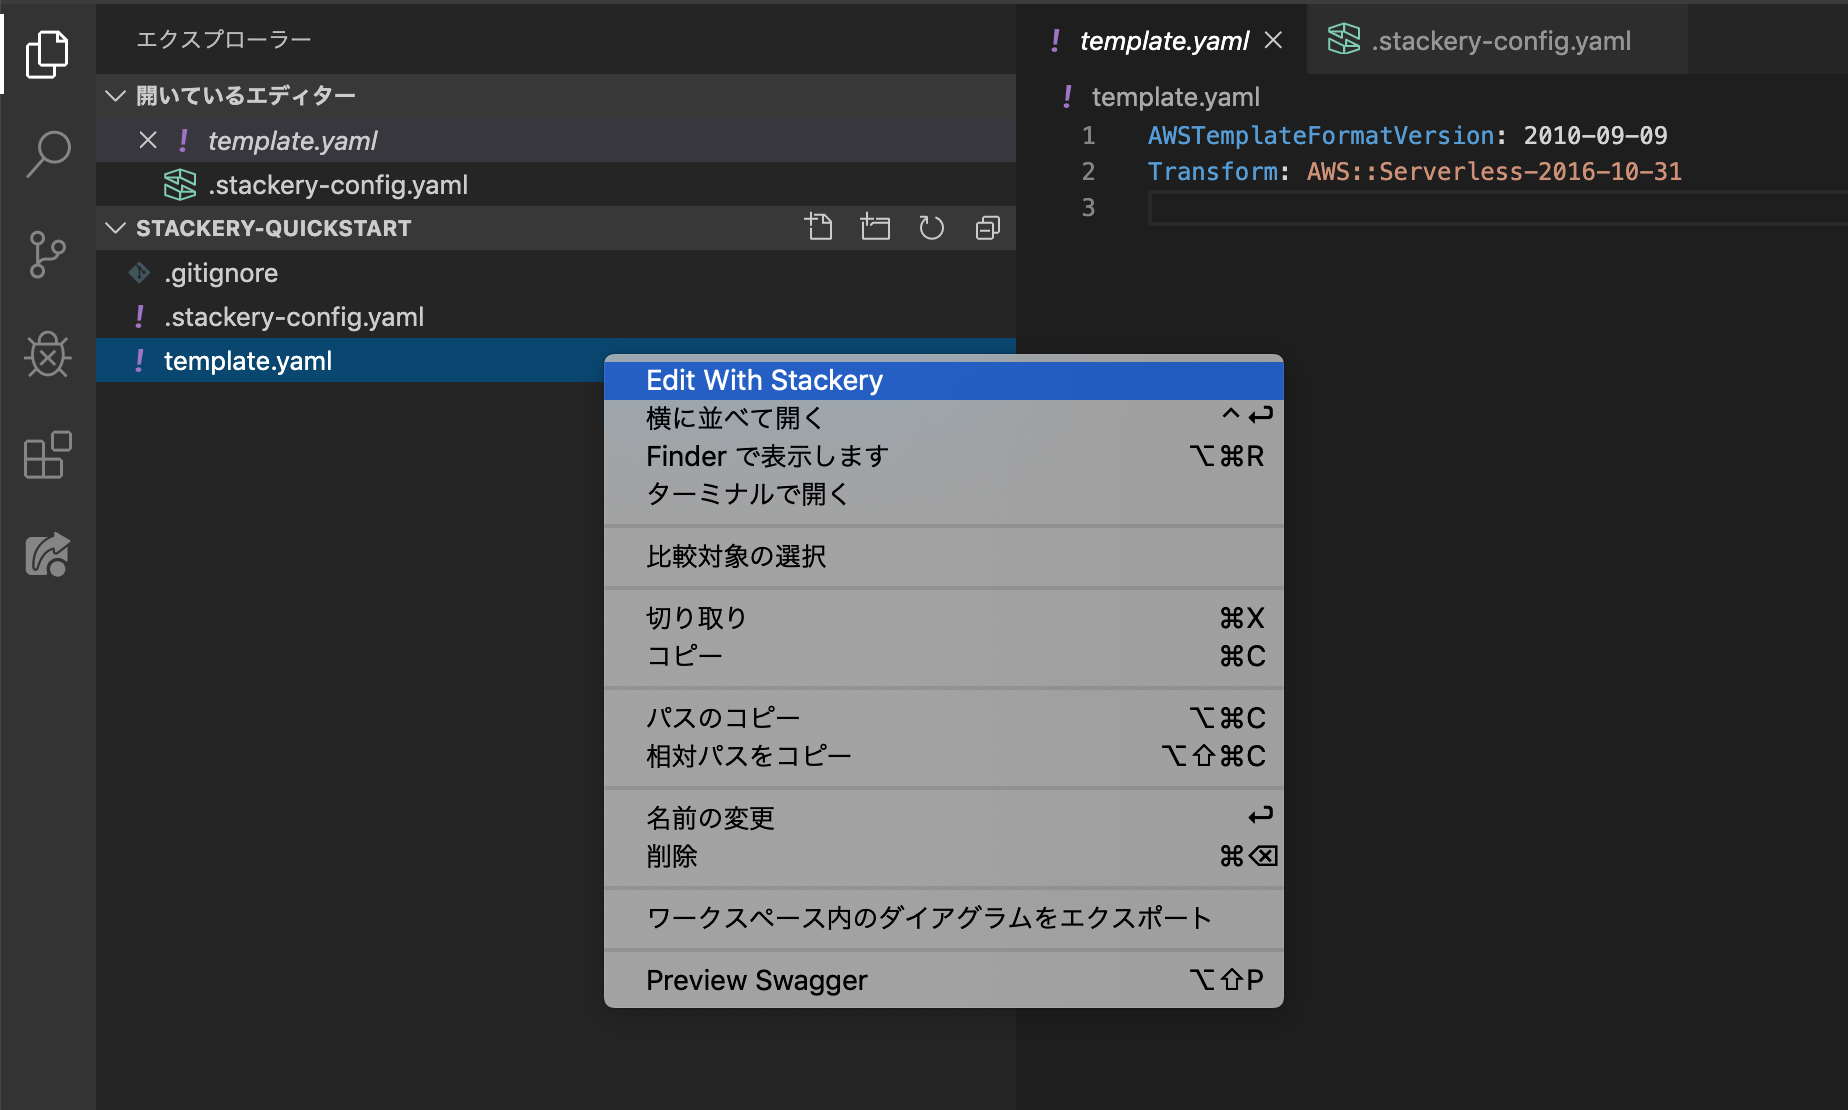
Task: Open the Search view in activity bar
Action: 47,154
